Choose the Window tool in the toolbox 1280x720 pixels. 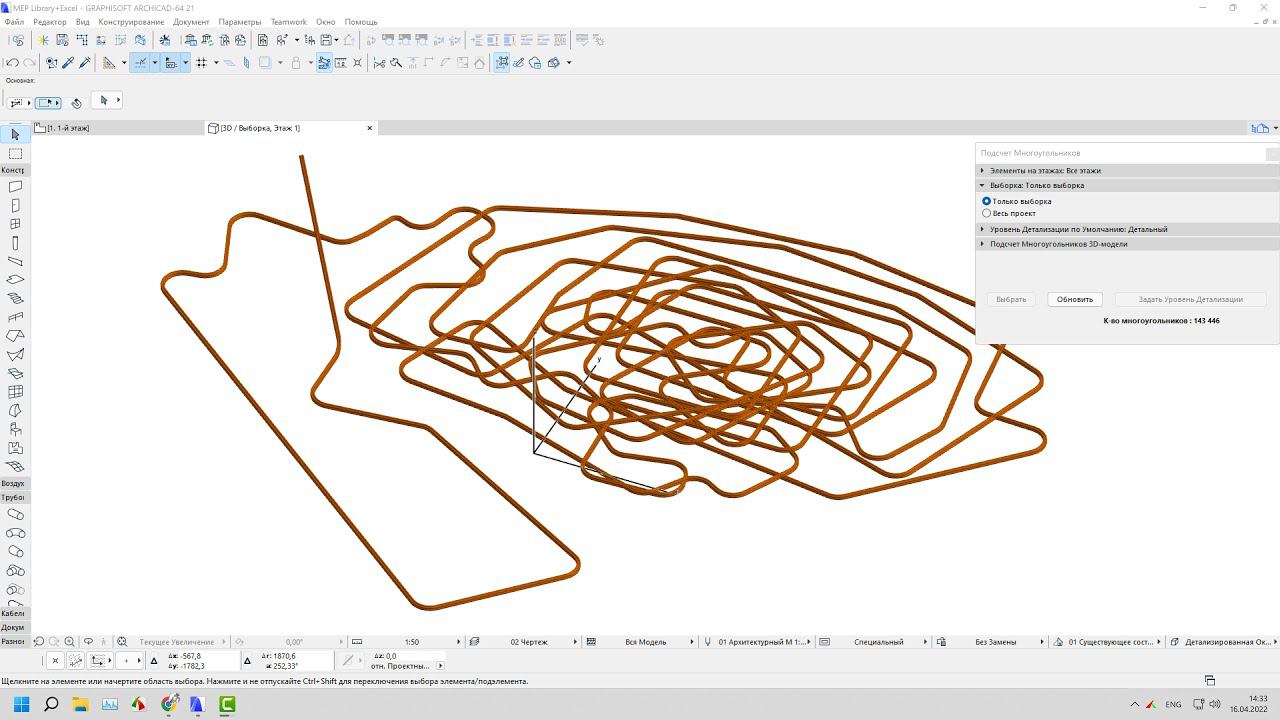(15, 224)
